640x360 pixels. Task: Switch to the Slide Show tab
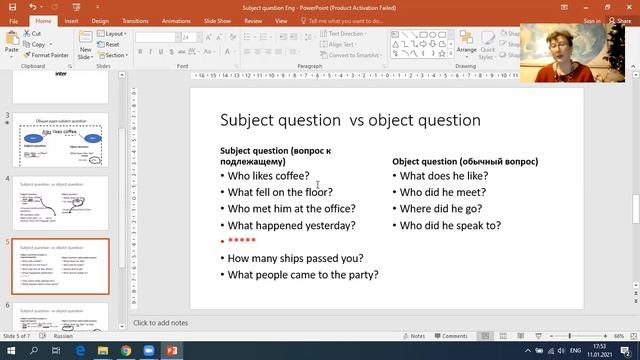coord(217,21)
